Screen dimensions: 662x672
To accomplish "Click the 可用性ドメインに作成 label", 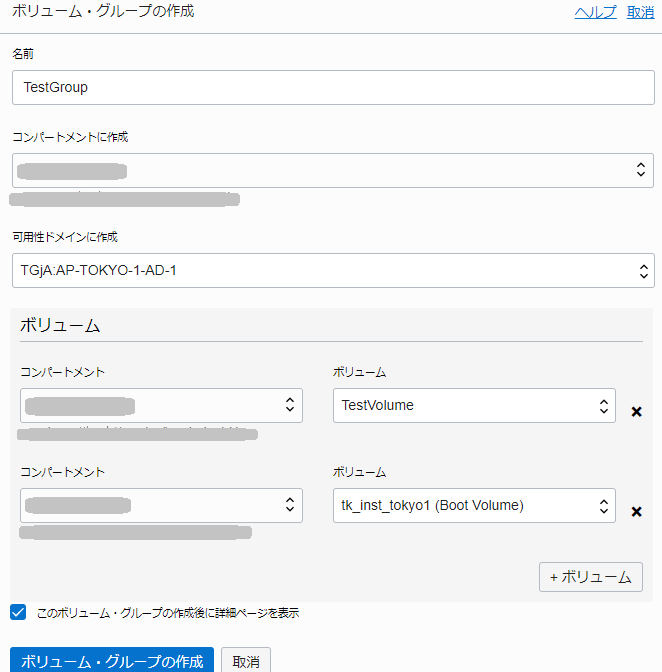I will tap(64, 237).
